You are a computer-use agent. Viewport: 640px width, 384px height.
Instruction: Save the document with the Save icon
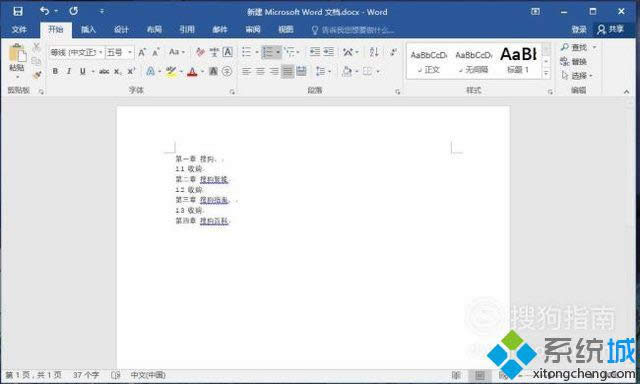[x=18, y=11]
